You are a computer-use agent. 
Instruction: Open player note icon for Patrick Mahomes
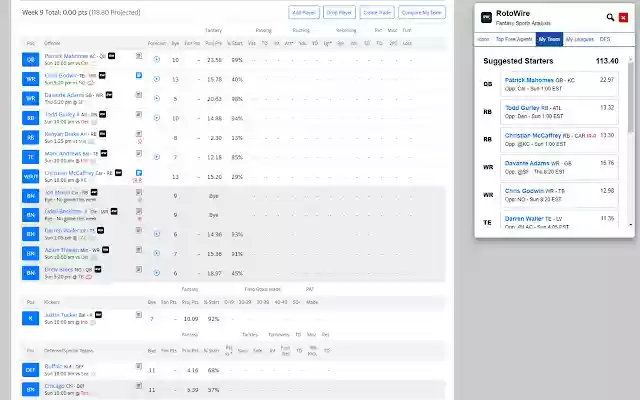pyautogui.click(x=139, y=56)
